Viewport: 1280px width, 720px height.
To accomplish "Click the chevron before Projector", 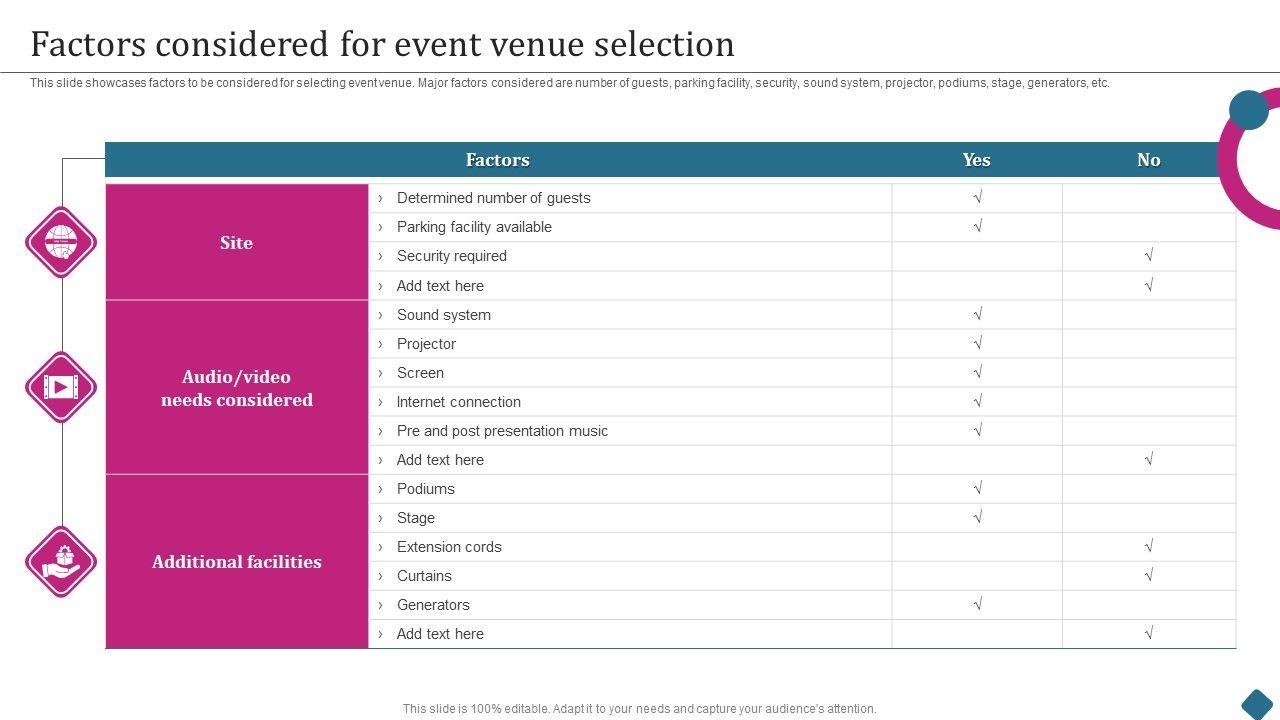I will pos(380,344).
